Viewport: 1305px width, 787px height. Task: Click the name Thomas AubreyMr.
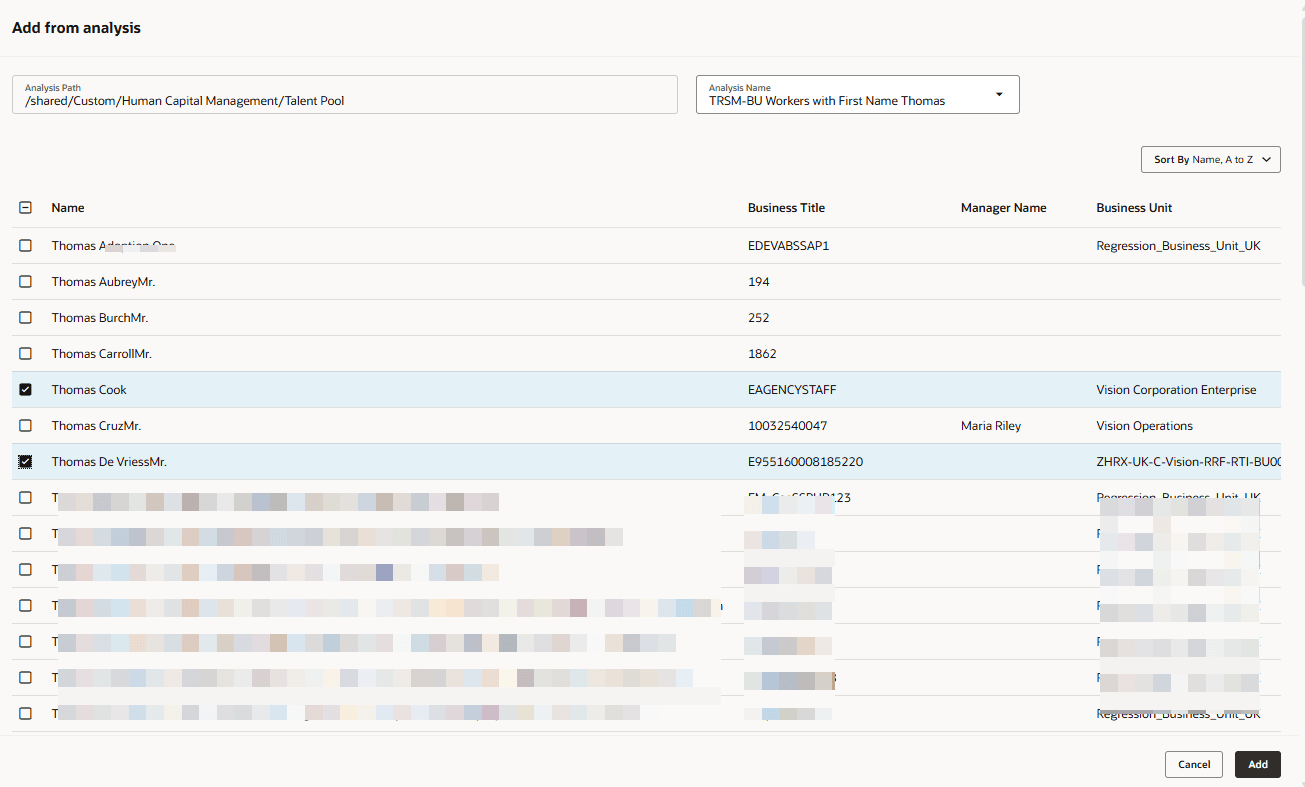coord(103,282)
